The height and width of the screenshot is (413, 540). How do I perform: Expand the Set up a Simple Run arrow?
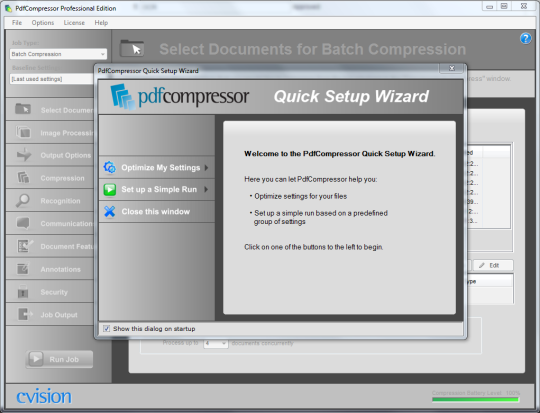[206, 189]
